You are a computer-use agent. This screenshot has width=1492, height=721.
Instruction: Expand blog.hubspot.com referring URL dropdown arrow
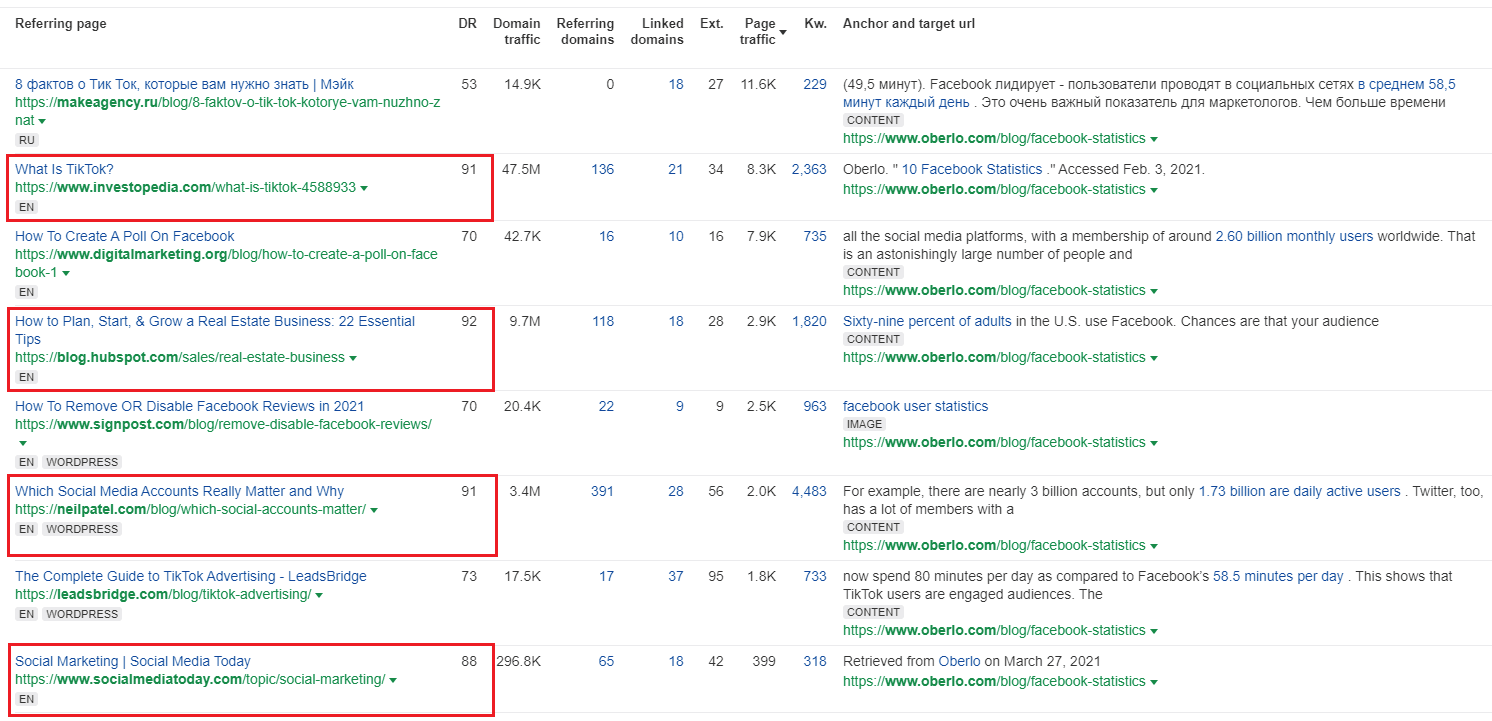[353, 358]
